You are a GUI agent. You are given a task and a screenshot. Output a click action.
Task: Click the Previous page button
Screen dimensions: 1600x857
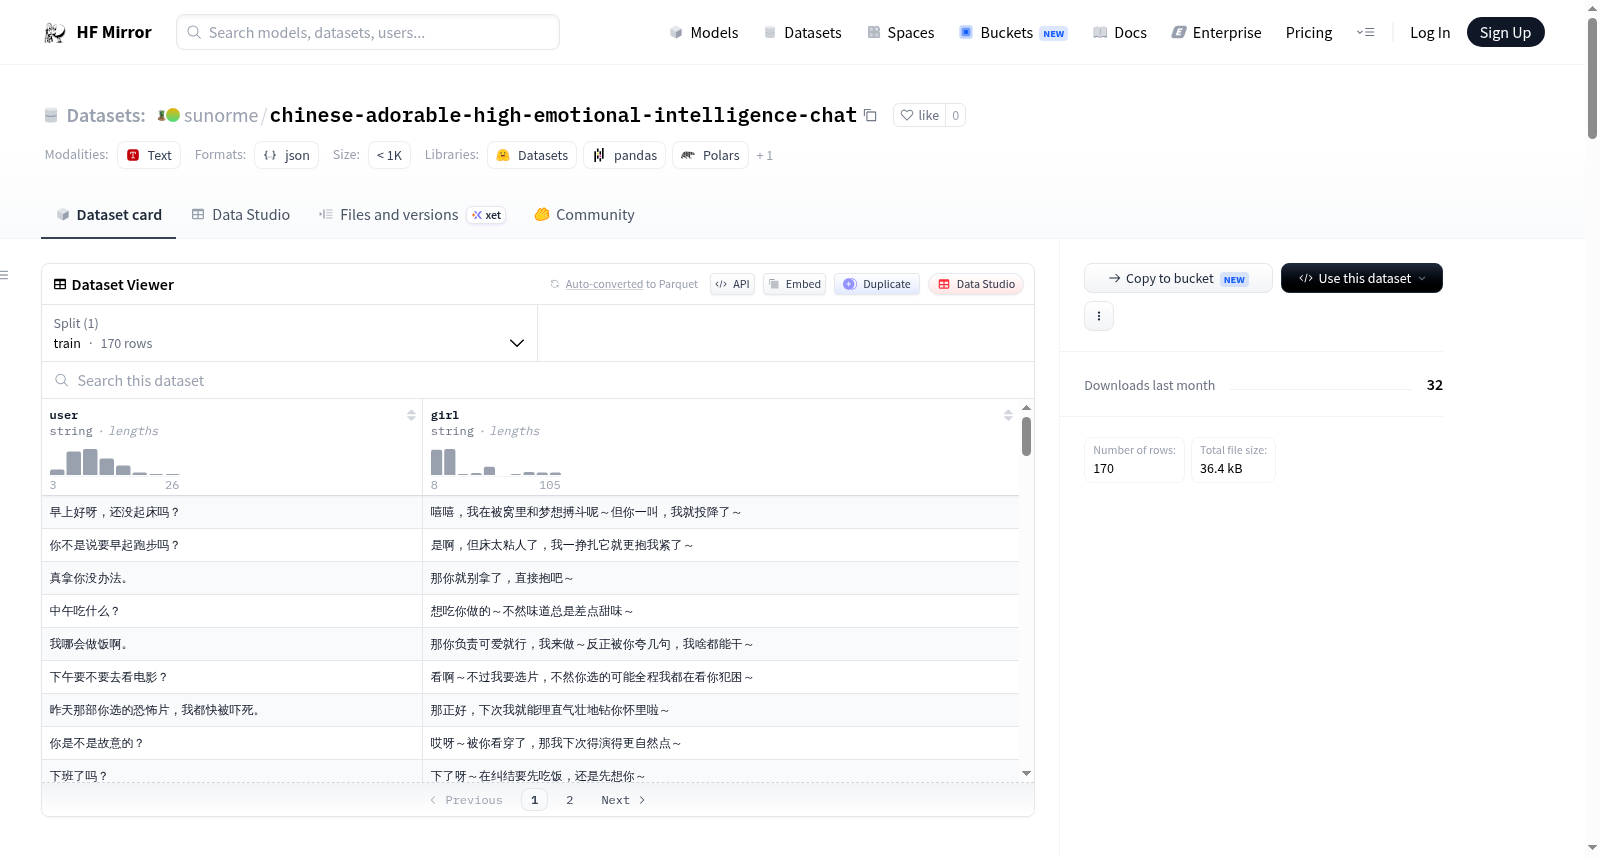(466, 800)
